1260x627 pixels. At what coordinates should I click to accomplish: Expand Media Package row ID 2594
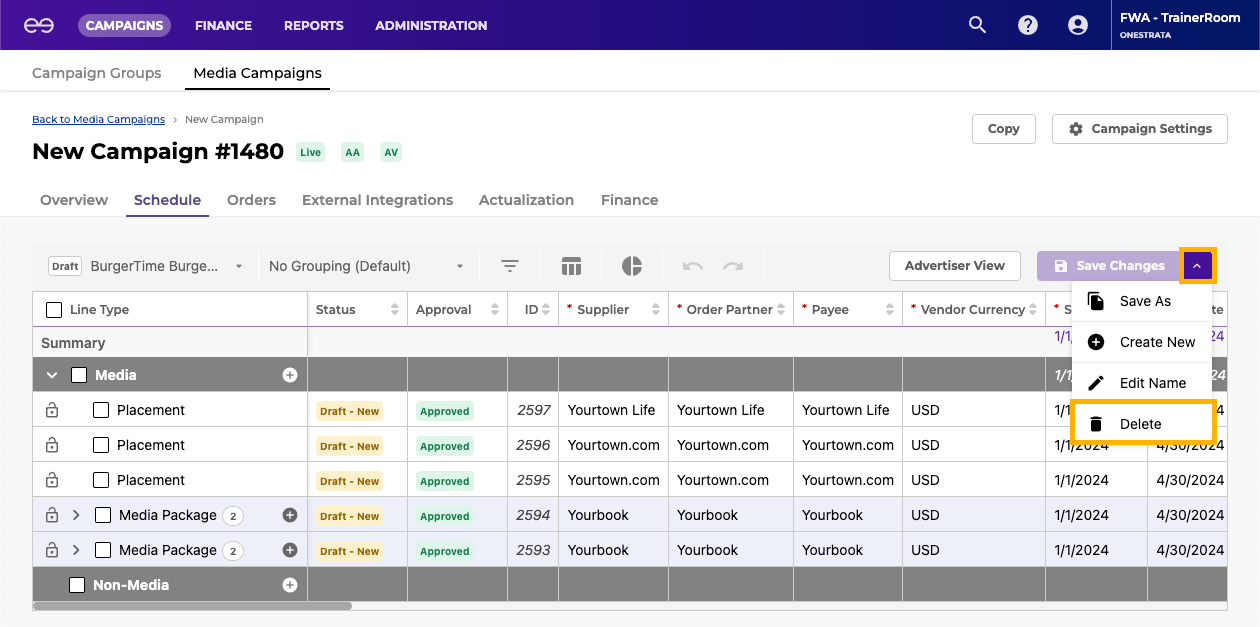76,515
